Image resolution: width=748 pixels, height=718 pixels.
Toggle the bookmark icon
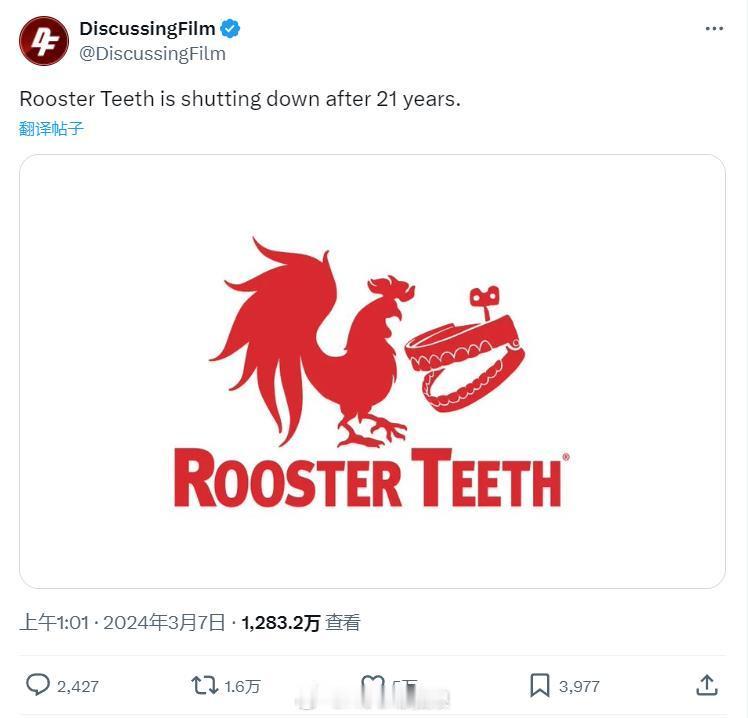click(x=540, y=685)
